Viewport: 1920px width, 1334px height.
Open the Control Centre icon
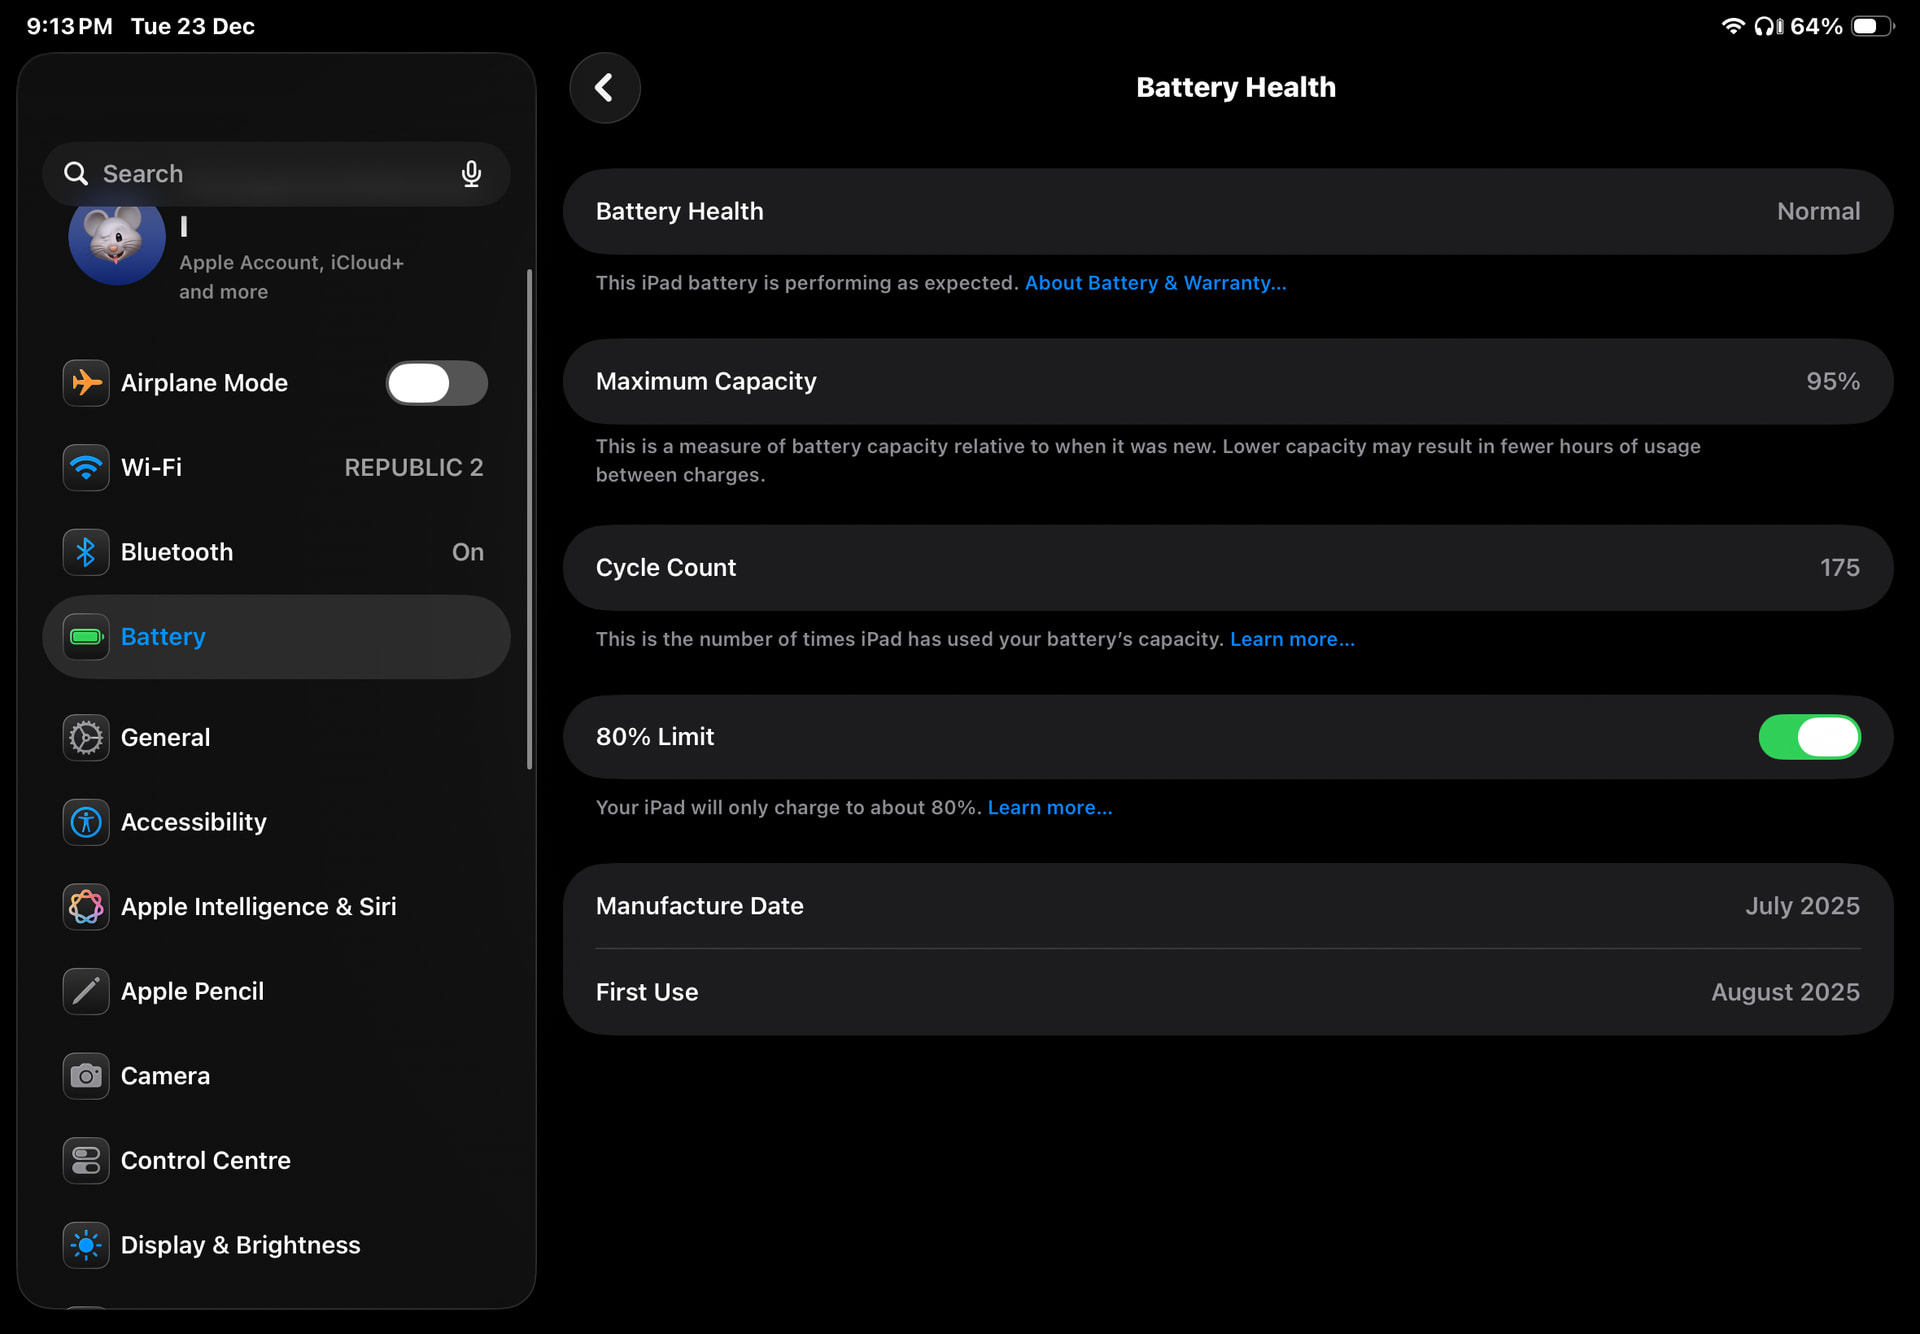(86, 1160)
